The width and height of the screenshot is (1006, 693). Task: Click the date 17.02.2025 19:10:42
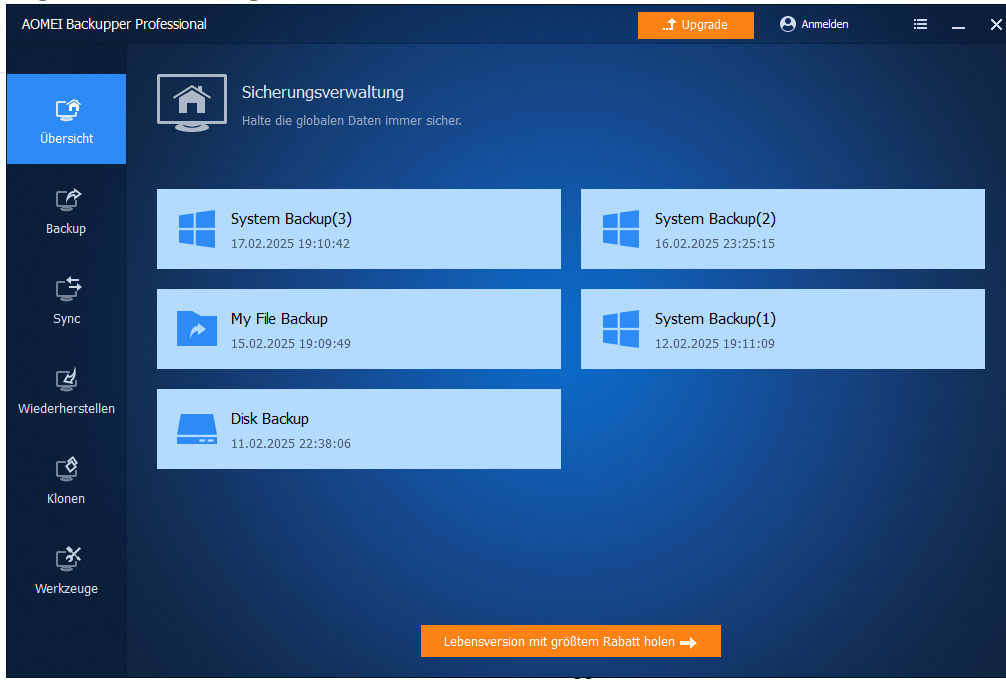click(291, 244)
